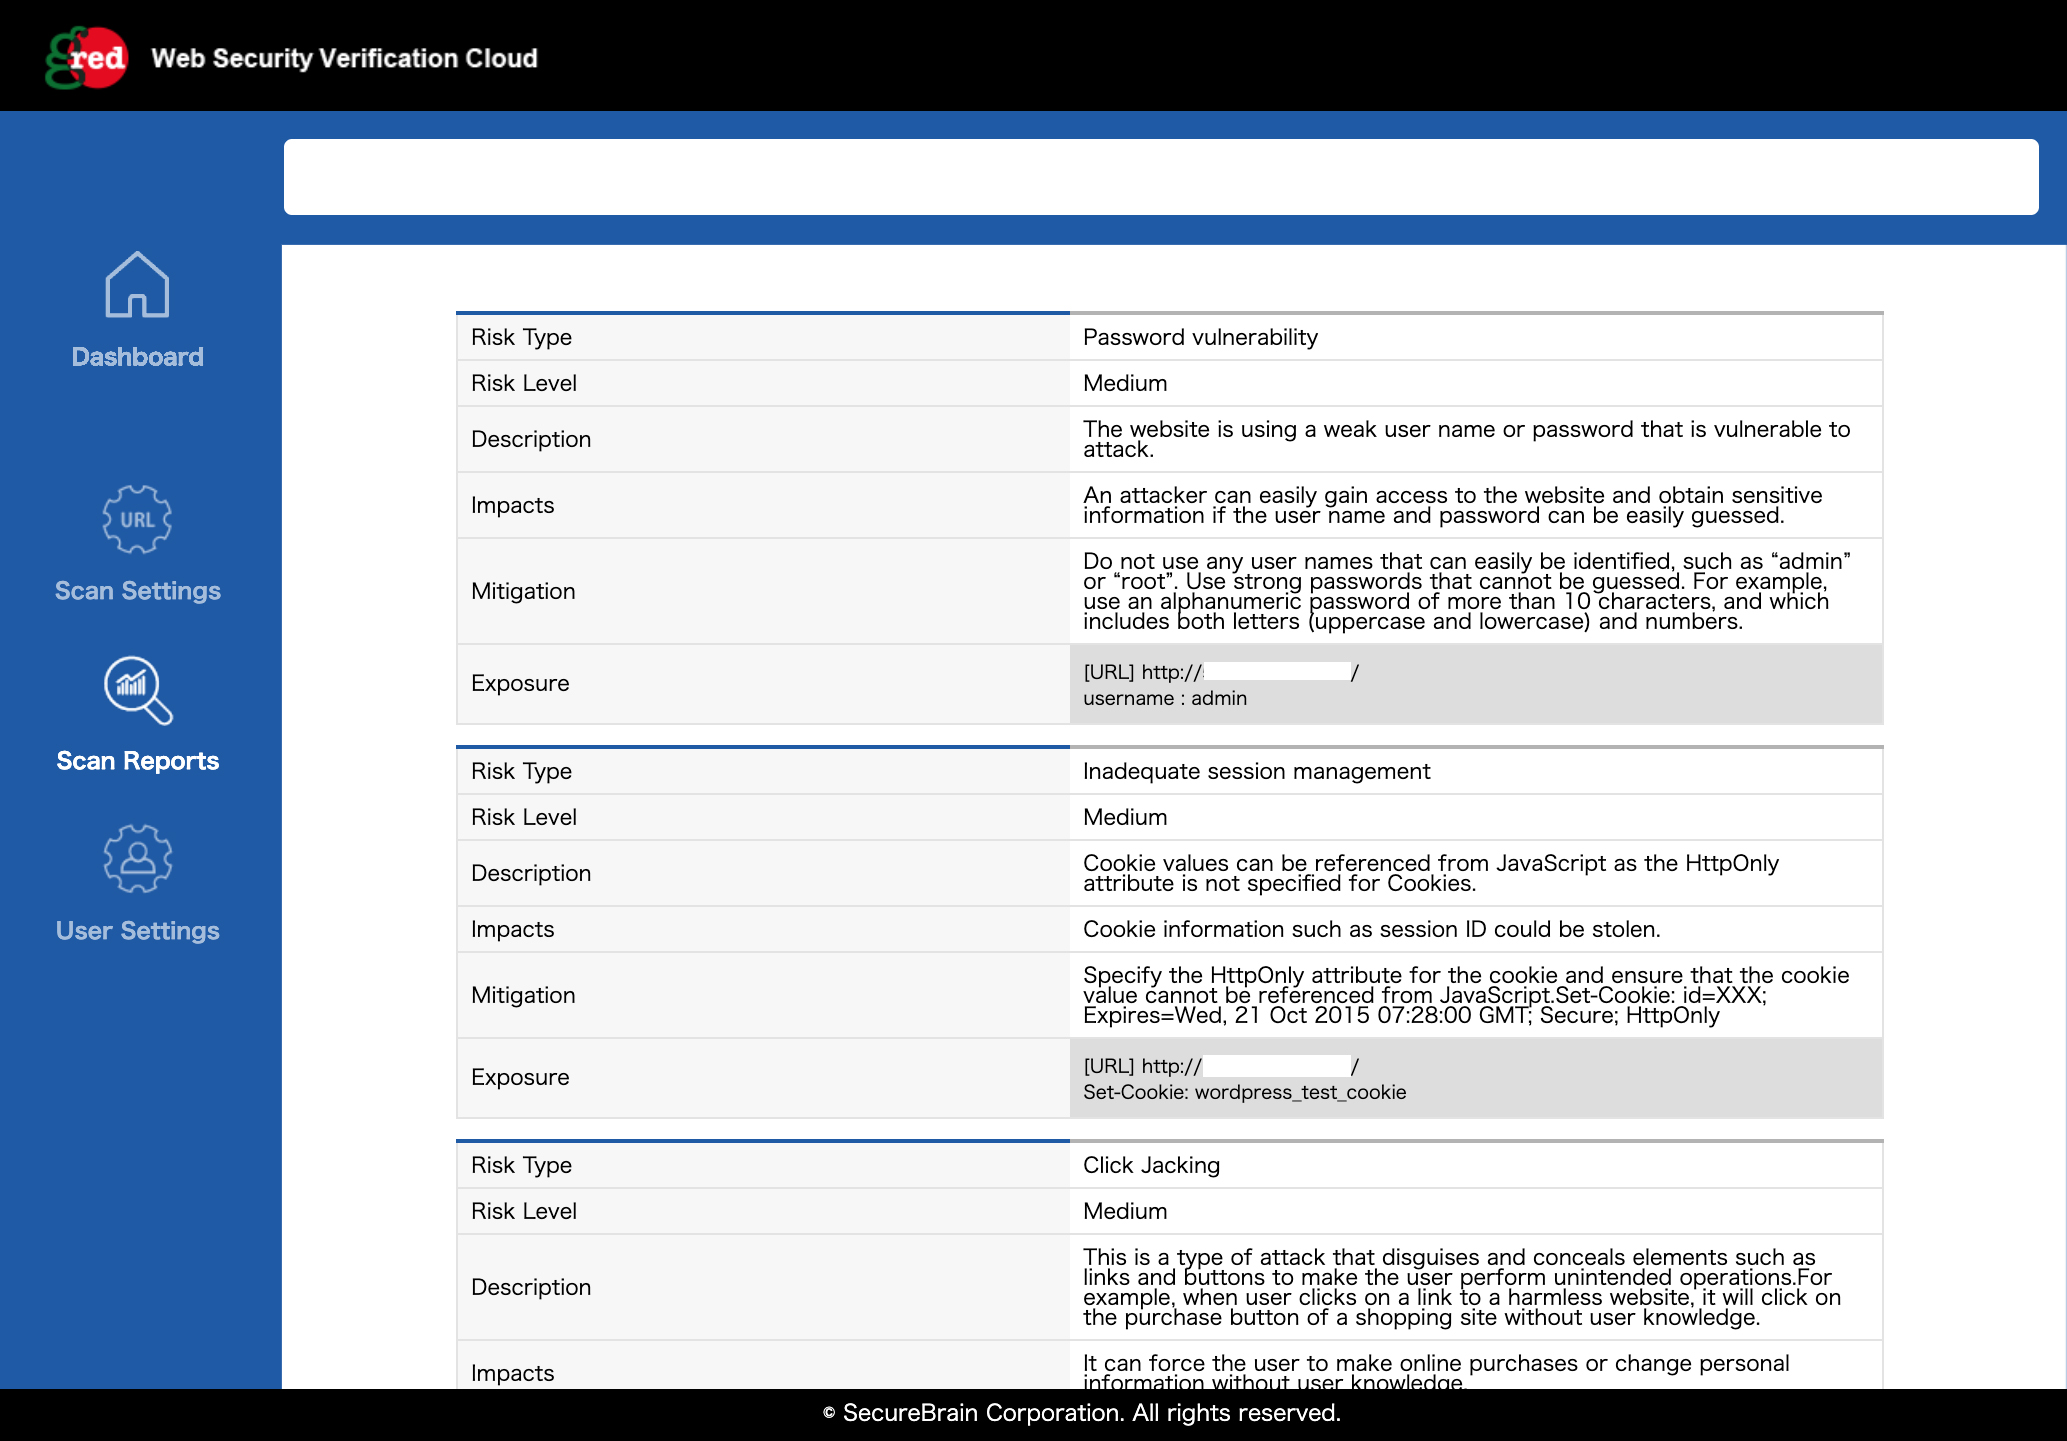Screen dimensions: 2067x1441
Task: Click the 'Do not use any user names' mitigation
Action: (1467, 591)
